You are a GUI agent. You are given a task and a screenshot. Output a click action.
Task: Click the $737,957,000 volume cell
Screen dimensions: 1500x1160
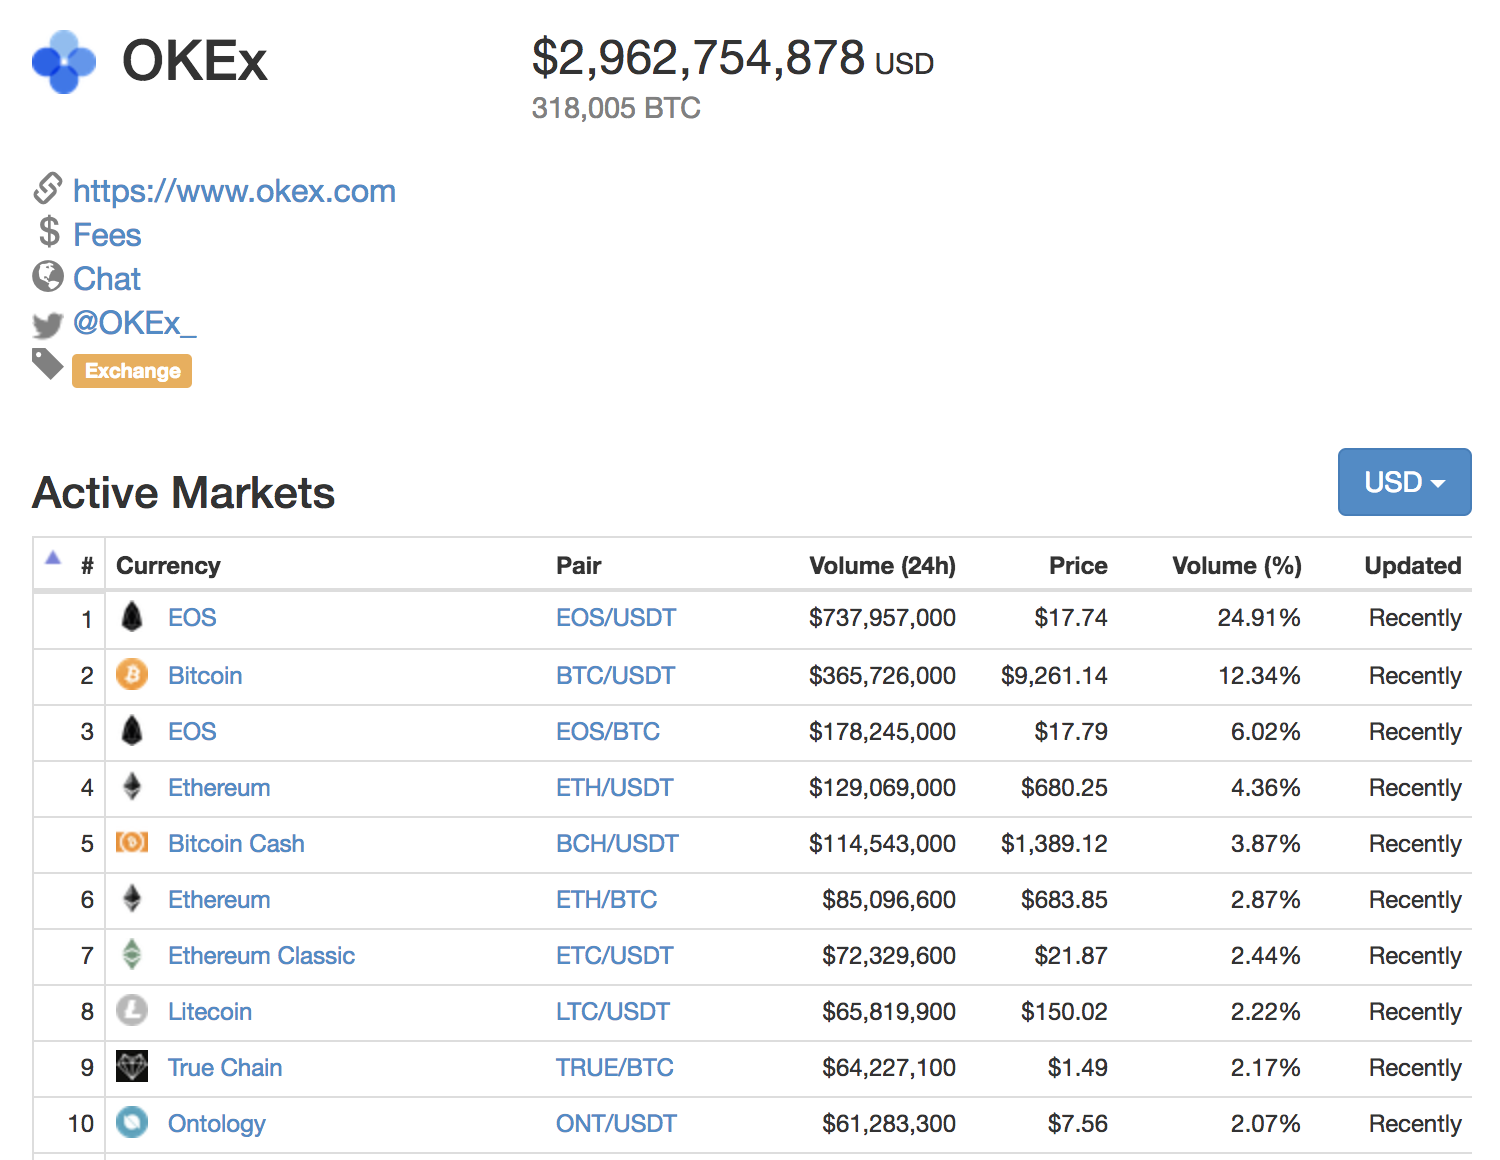click(882, 618)
